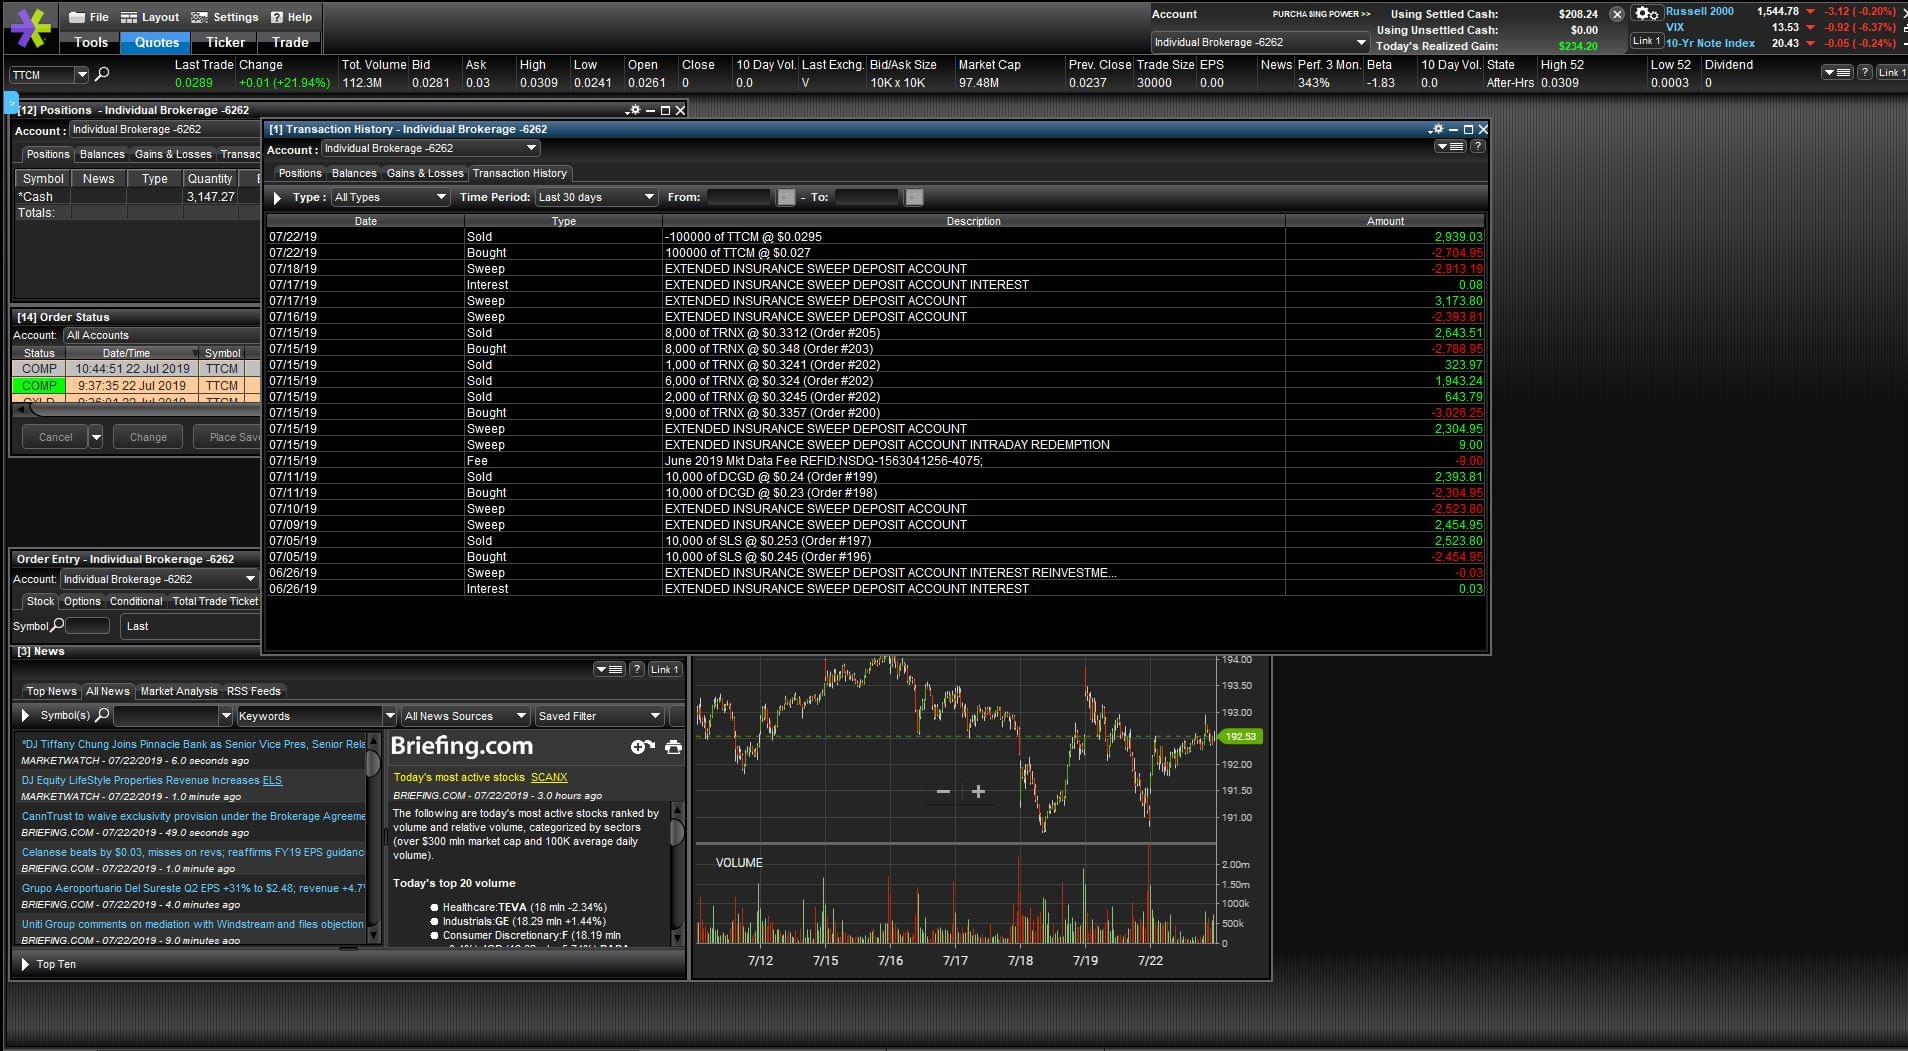Image resolution: width=1908 pixels, height=1051 pixels.
Task: Open the All News Sources dropdown
Action: (x=465, y=716)
